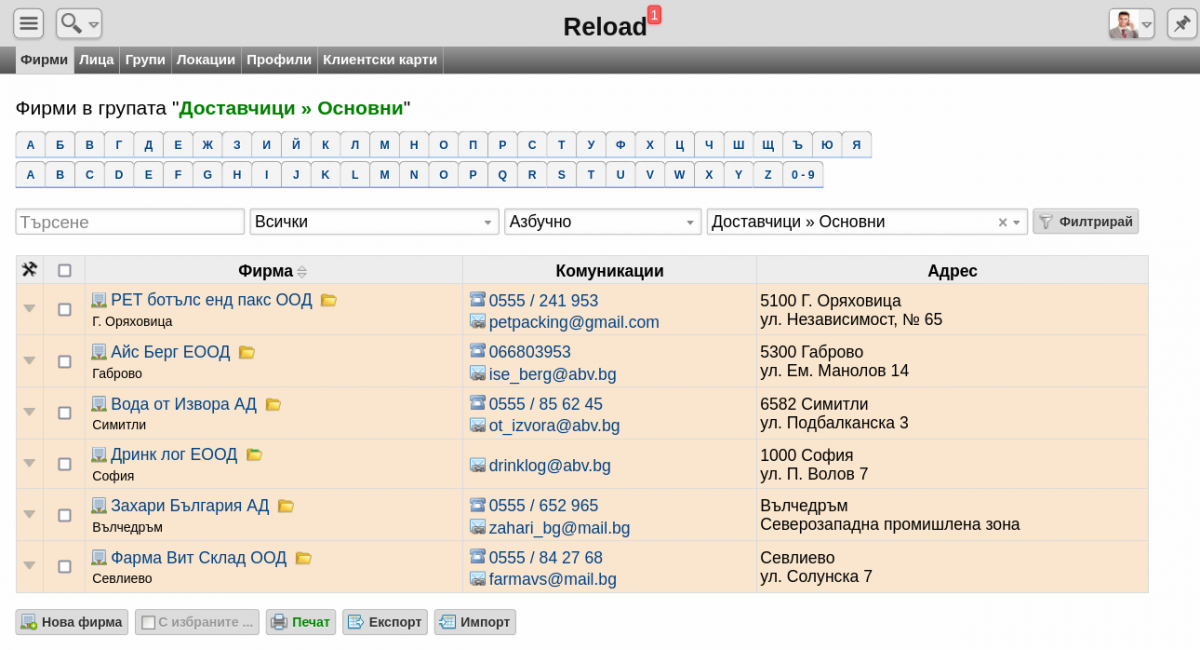Click the Експорт button
1200x650 pixels.
(385, 622)
